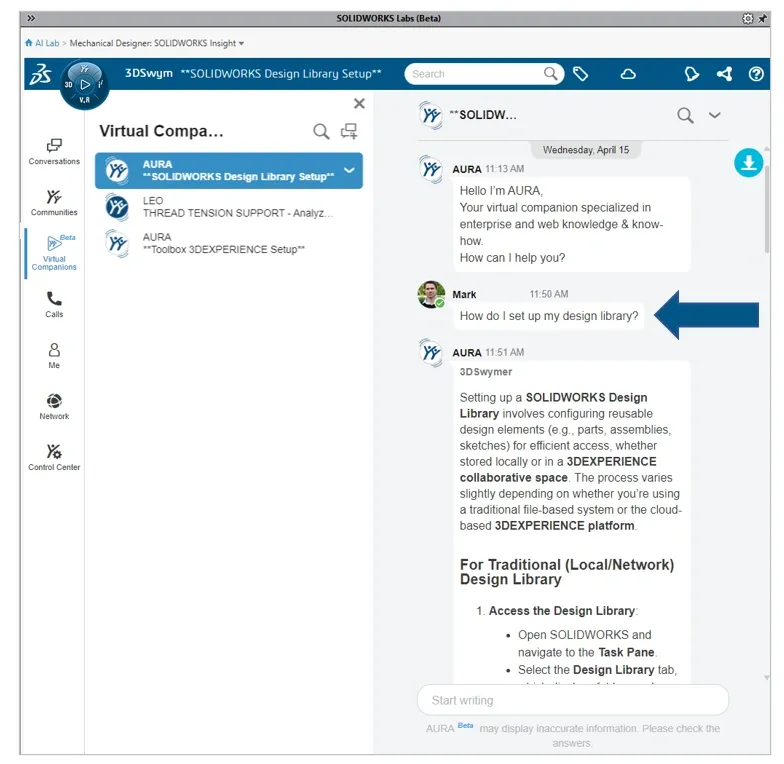Click the share icon in header
This screenshot has width=784, height=764.
[x=724, y=74]
